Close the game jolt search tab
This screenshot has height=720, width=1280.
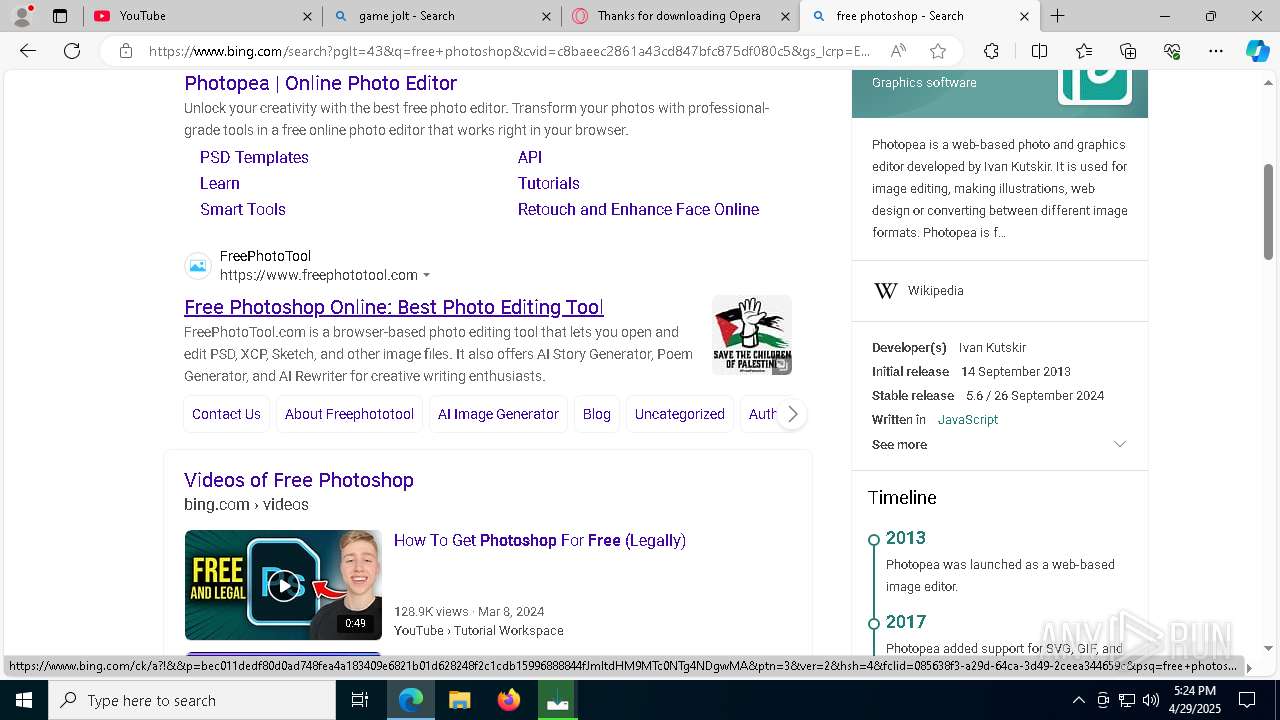pyautogui.click(x=546, y=16)
